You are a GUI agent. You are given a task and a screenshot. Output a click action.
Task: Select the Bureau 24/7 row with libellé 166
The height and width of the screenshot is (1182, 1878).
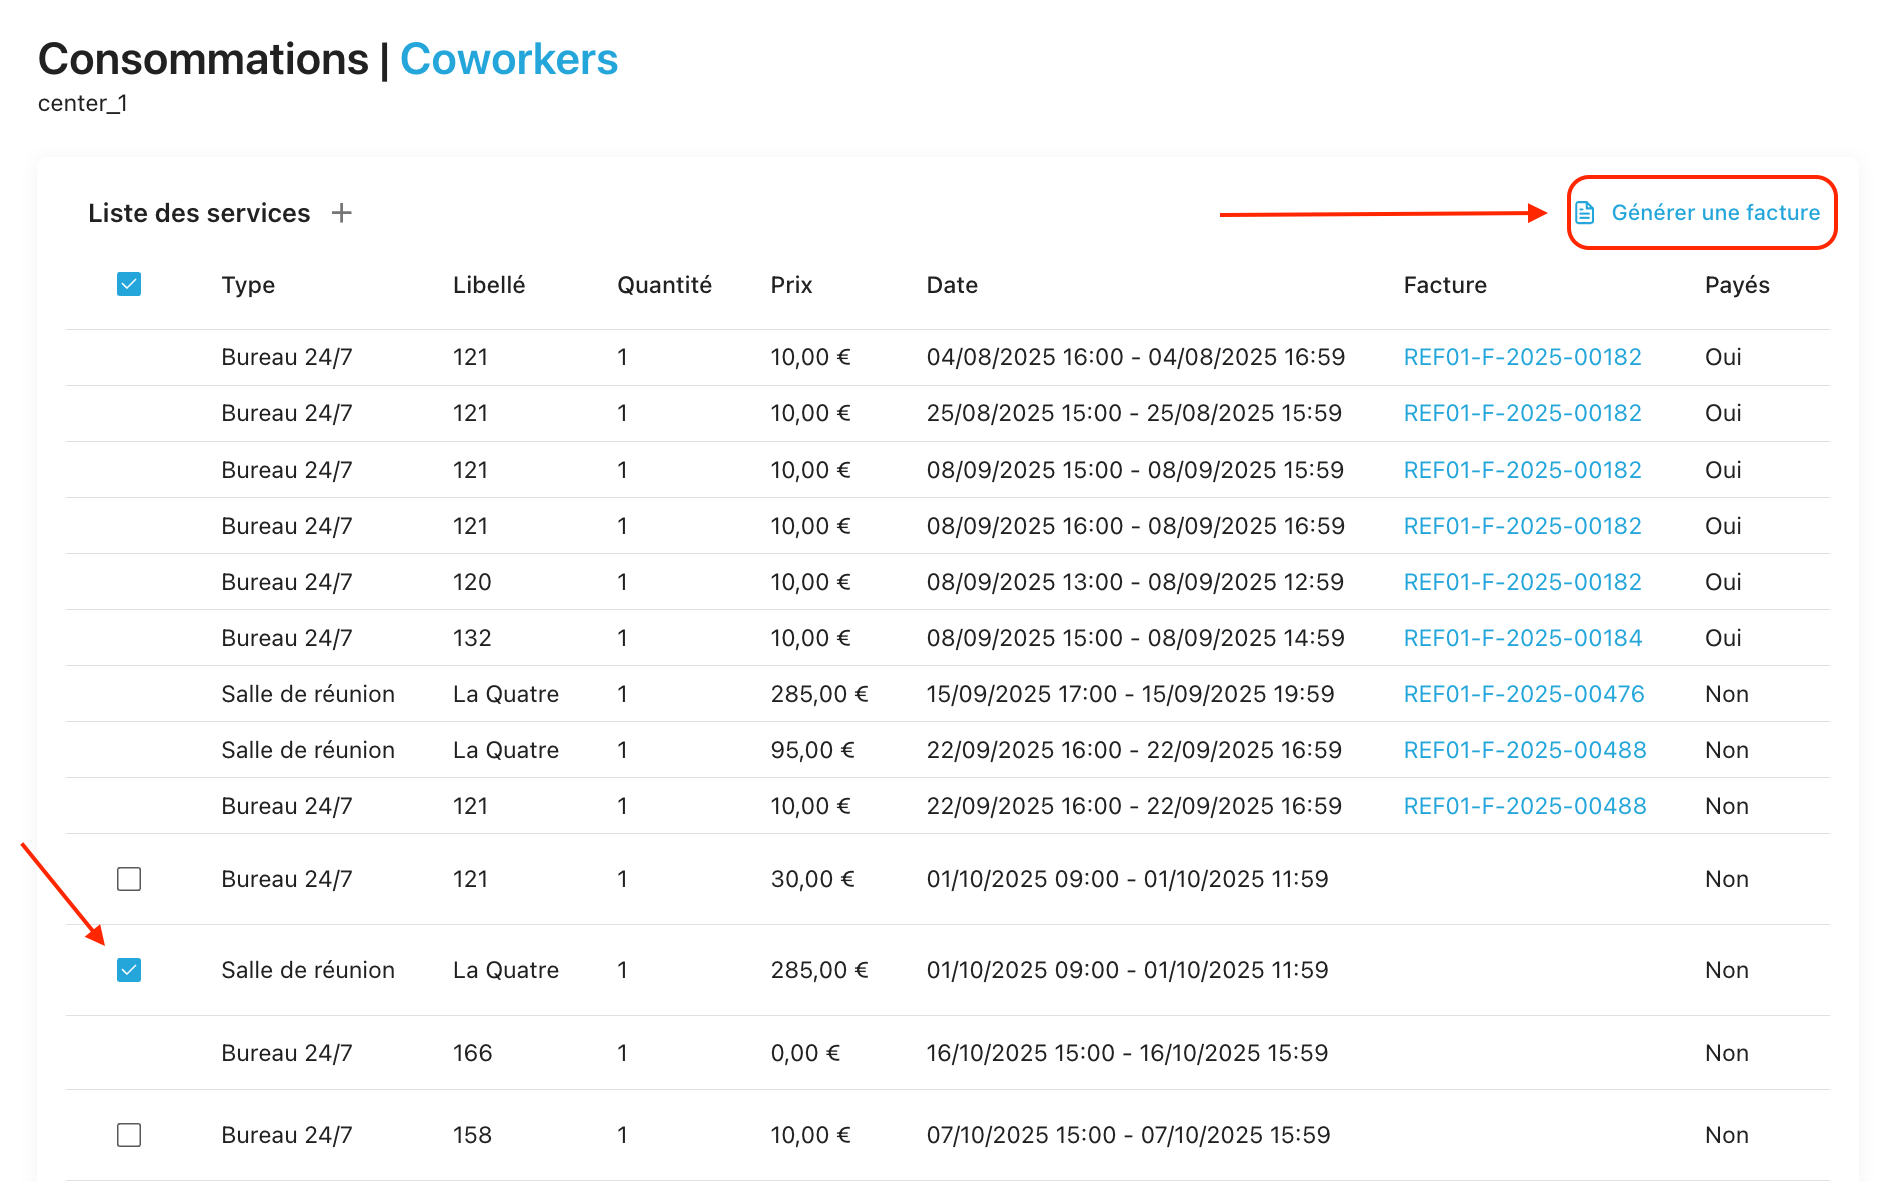(286, 1053)
